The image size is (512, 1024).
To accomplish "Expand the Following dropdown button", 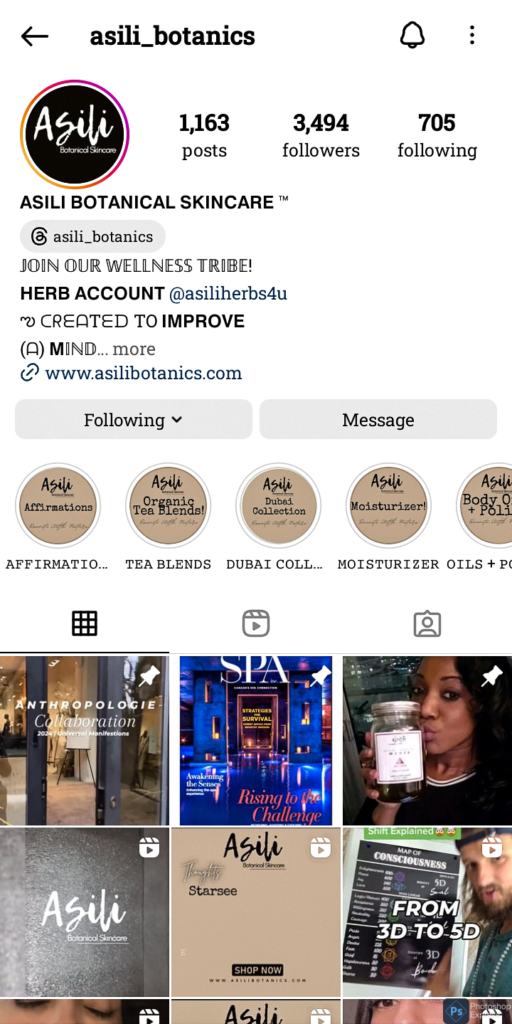I will point(133,419).
